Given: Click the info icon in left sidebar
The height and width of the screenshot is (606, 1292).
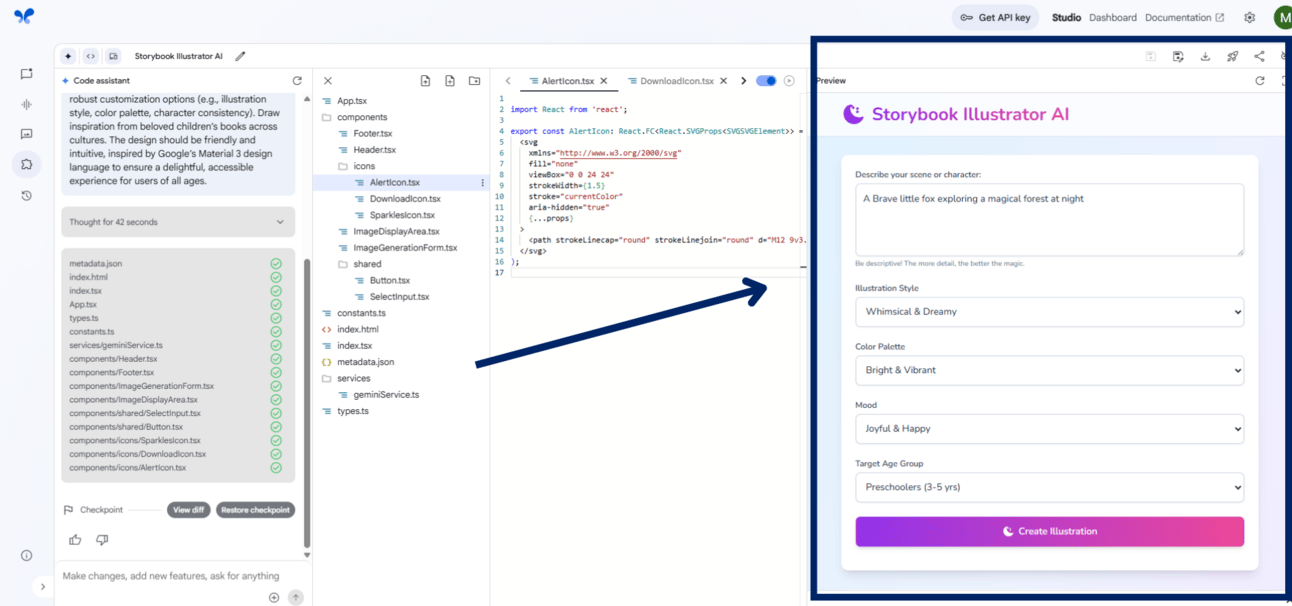Looking at the screenshot, I should (x=27, y=556).
